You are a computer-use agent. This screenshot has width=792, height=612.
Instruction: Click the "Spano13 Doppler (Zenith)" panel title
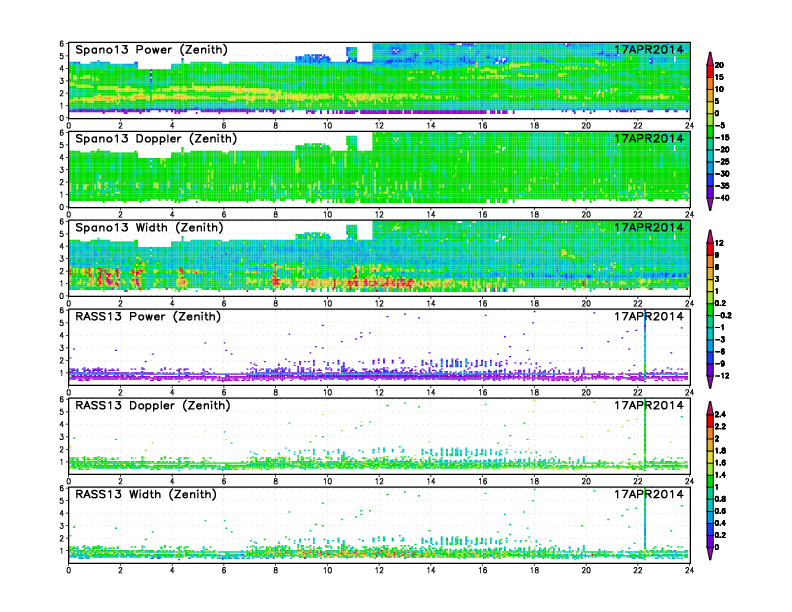156,139
